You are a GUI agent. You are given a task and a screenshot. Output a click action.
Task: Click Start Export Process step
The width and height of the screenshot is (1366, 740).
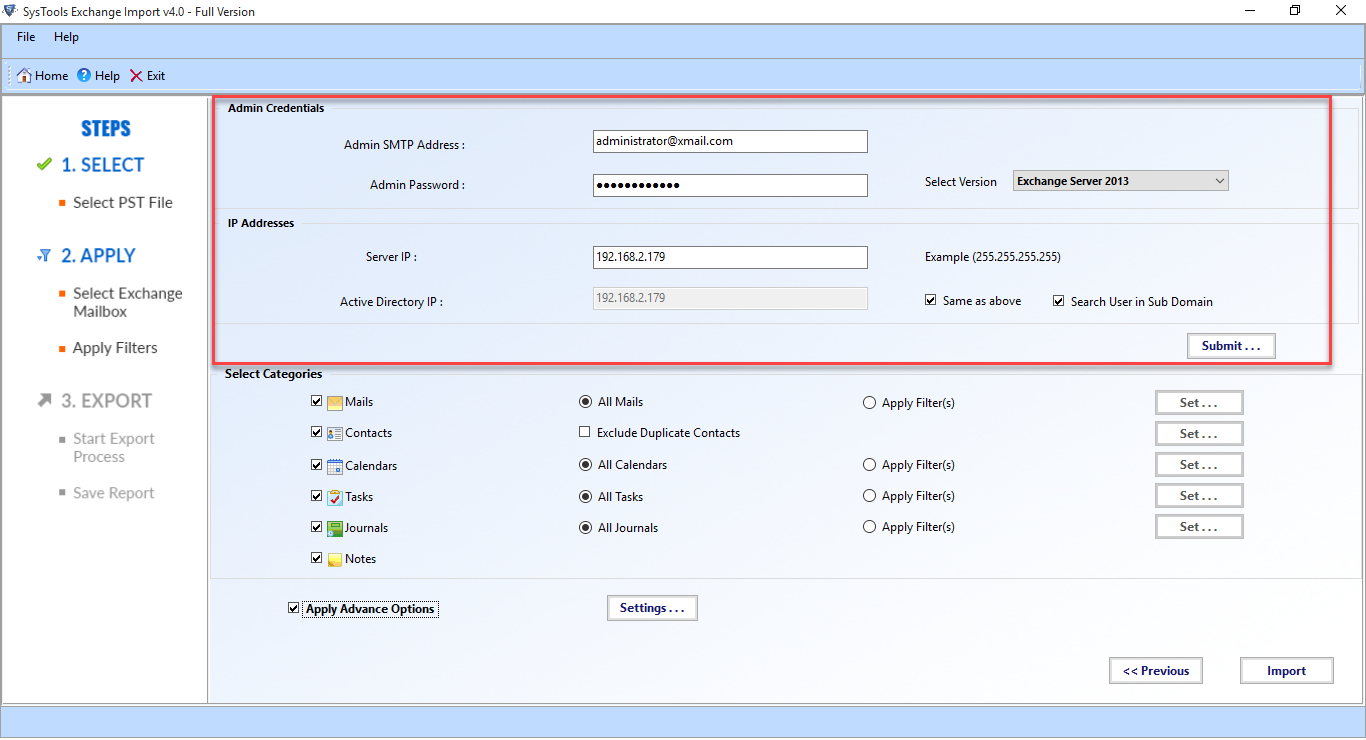tap(113, 447)
